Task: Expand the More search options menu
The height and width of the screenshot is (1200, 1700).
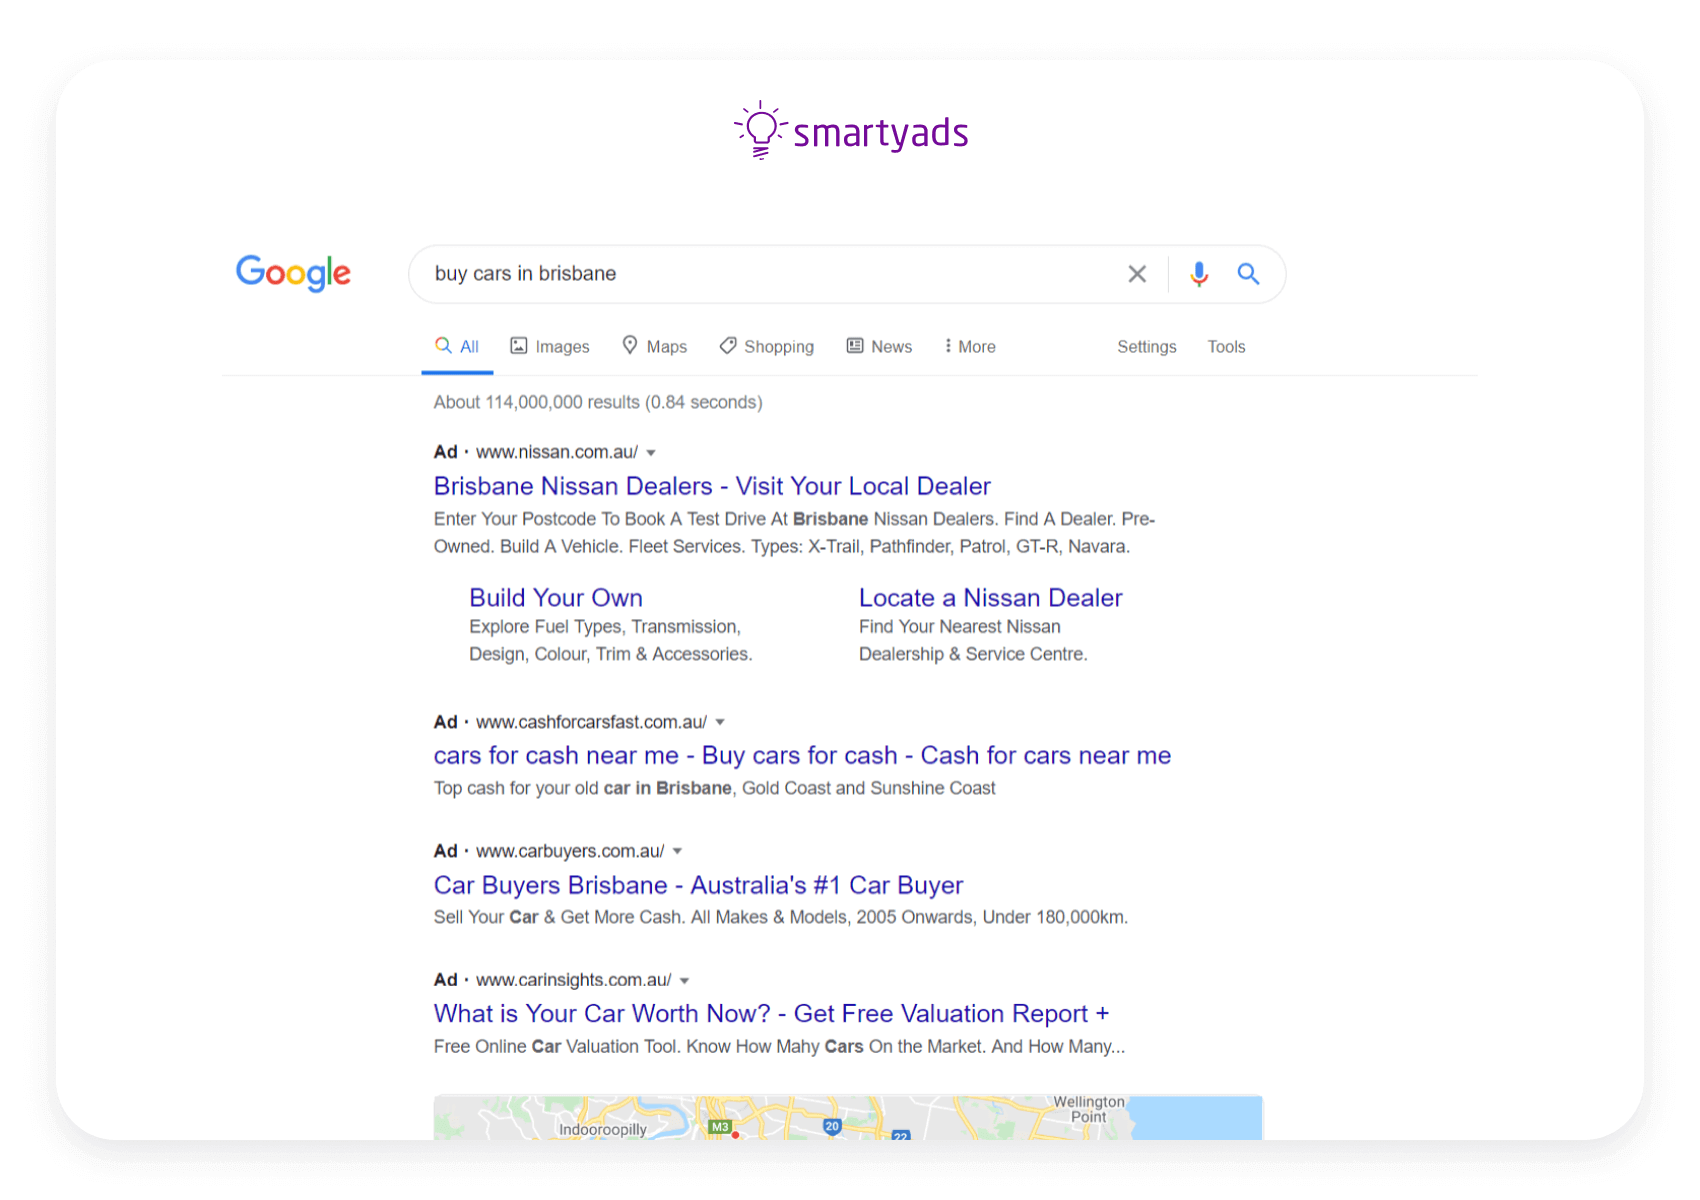Action: 970,347
